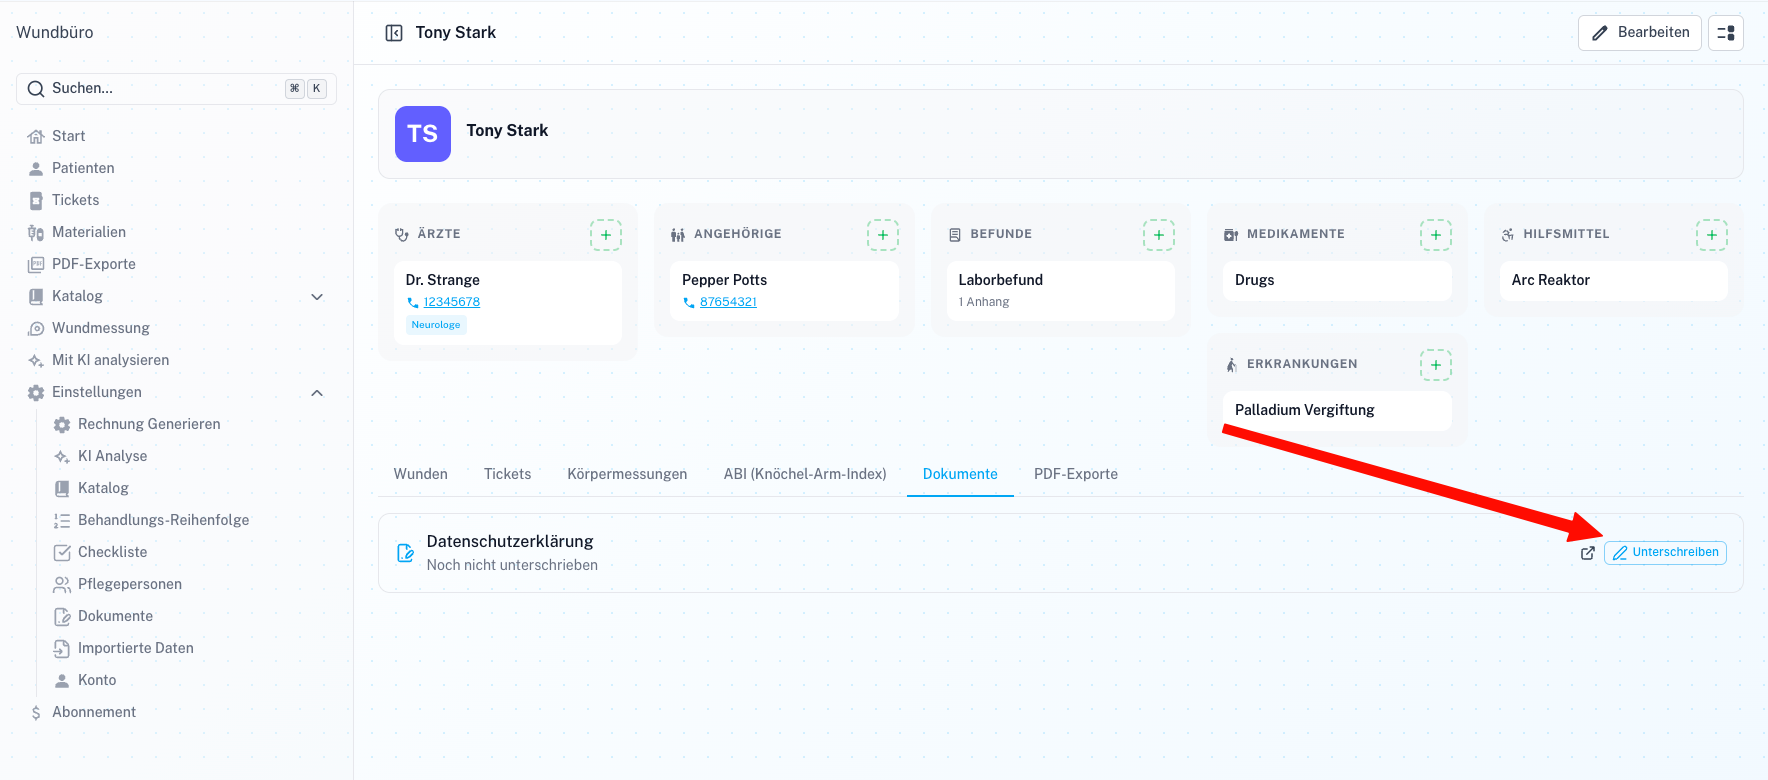This screenshot has height=780, width=1768.
Task: Click the Checkliste icon
Action: click(62, 553)
